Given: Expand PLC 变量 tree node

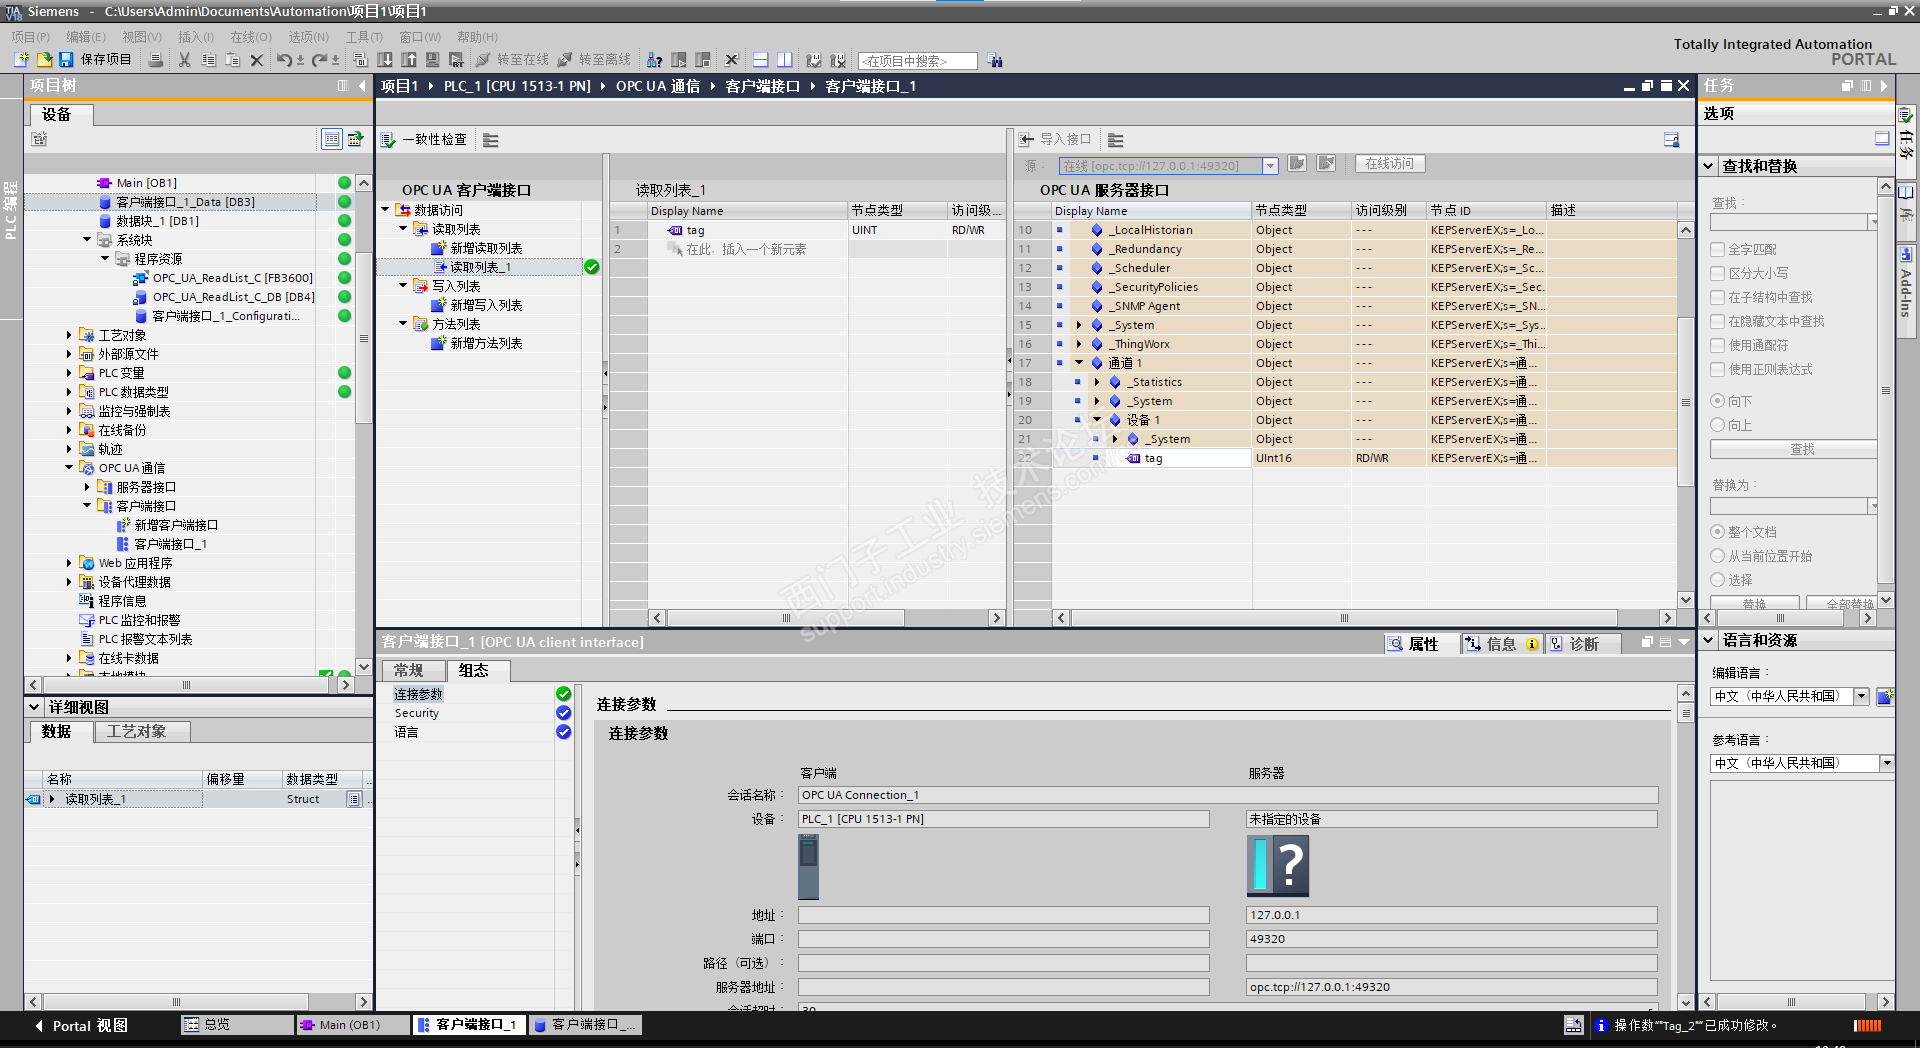Looking at the screenshot, I should (69, 373).
